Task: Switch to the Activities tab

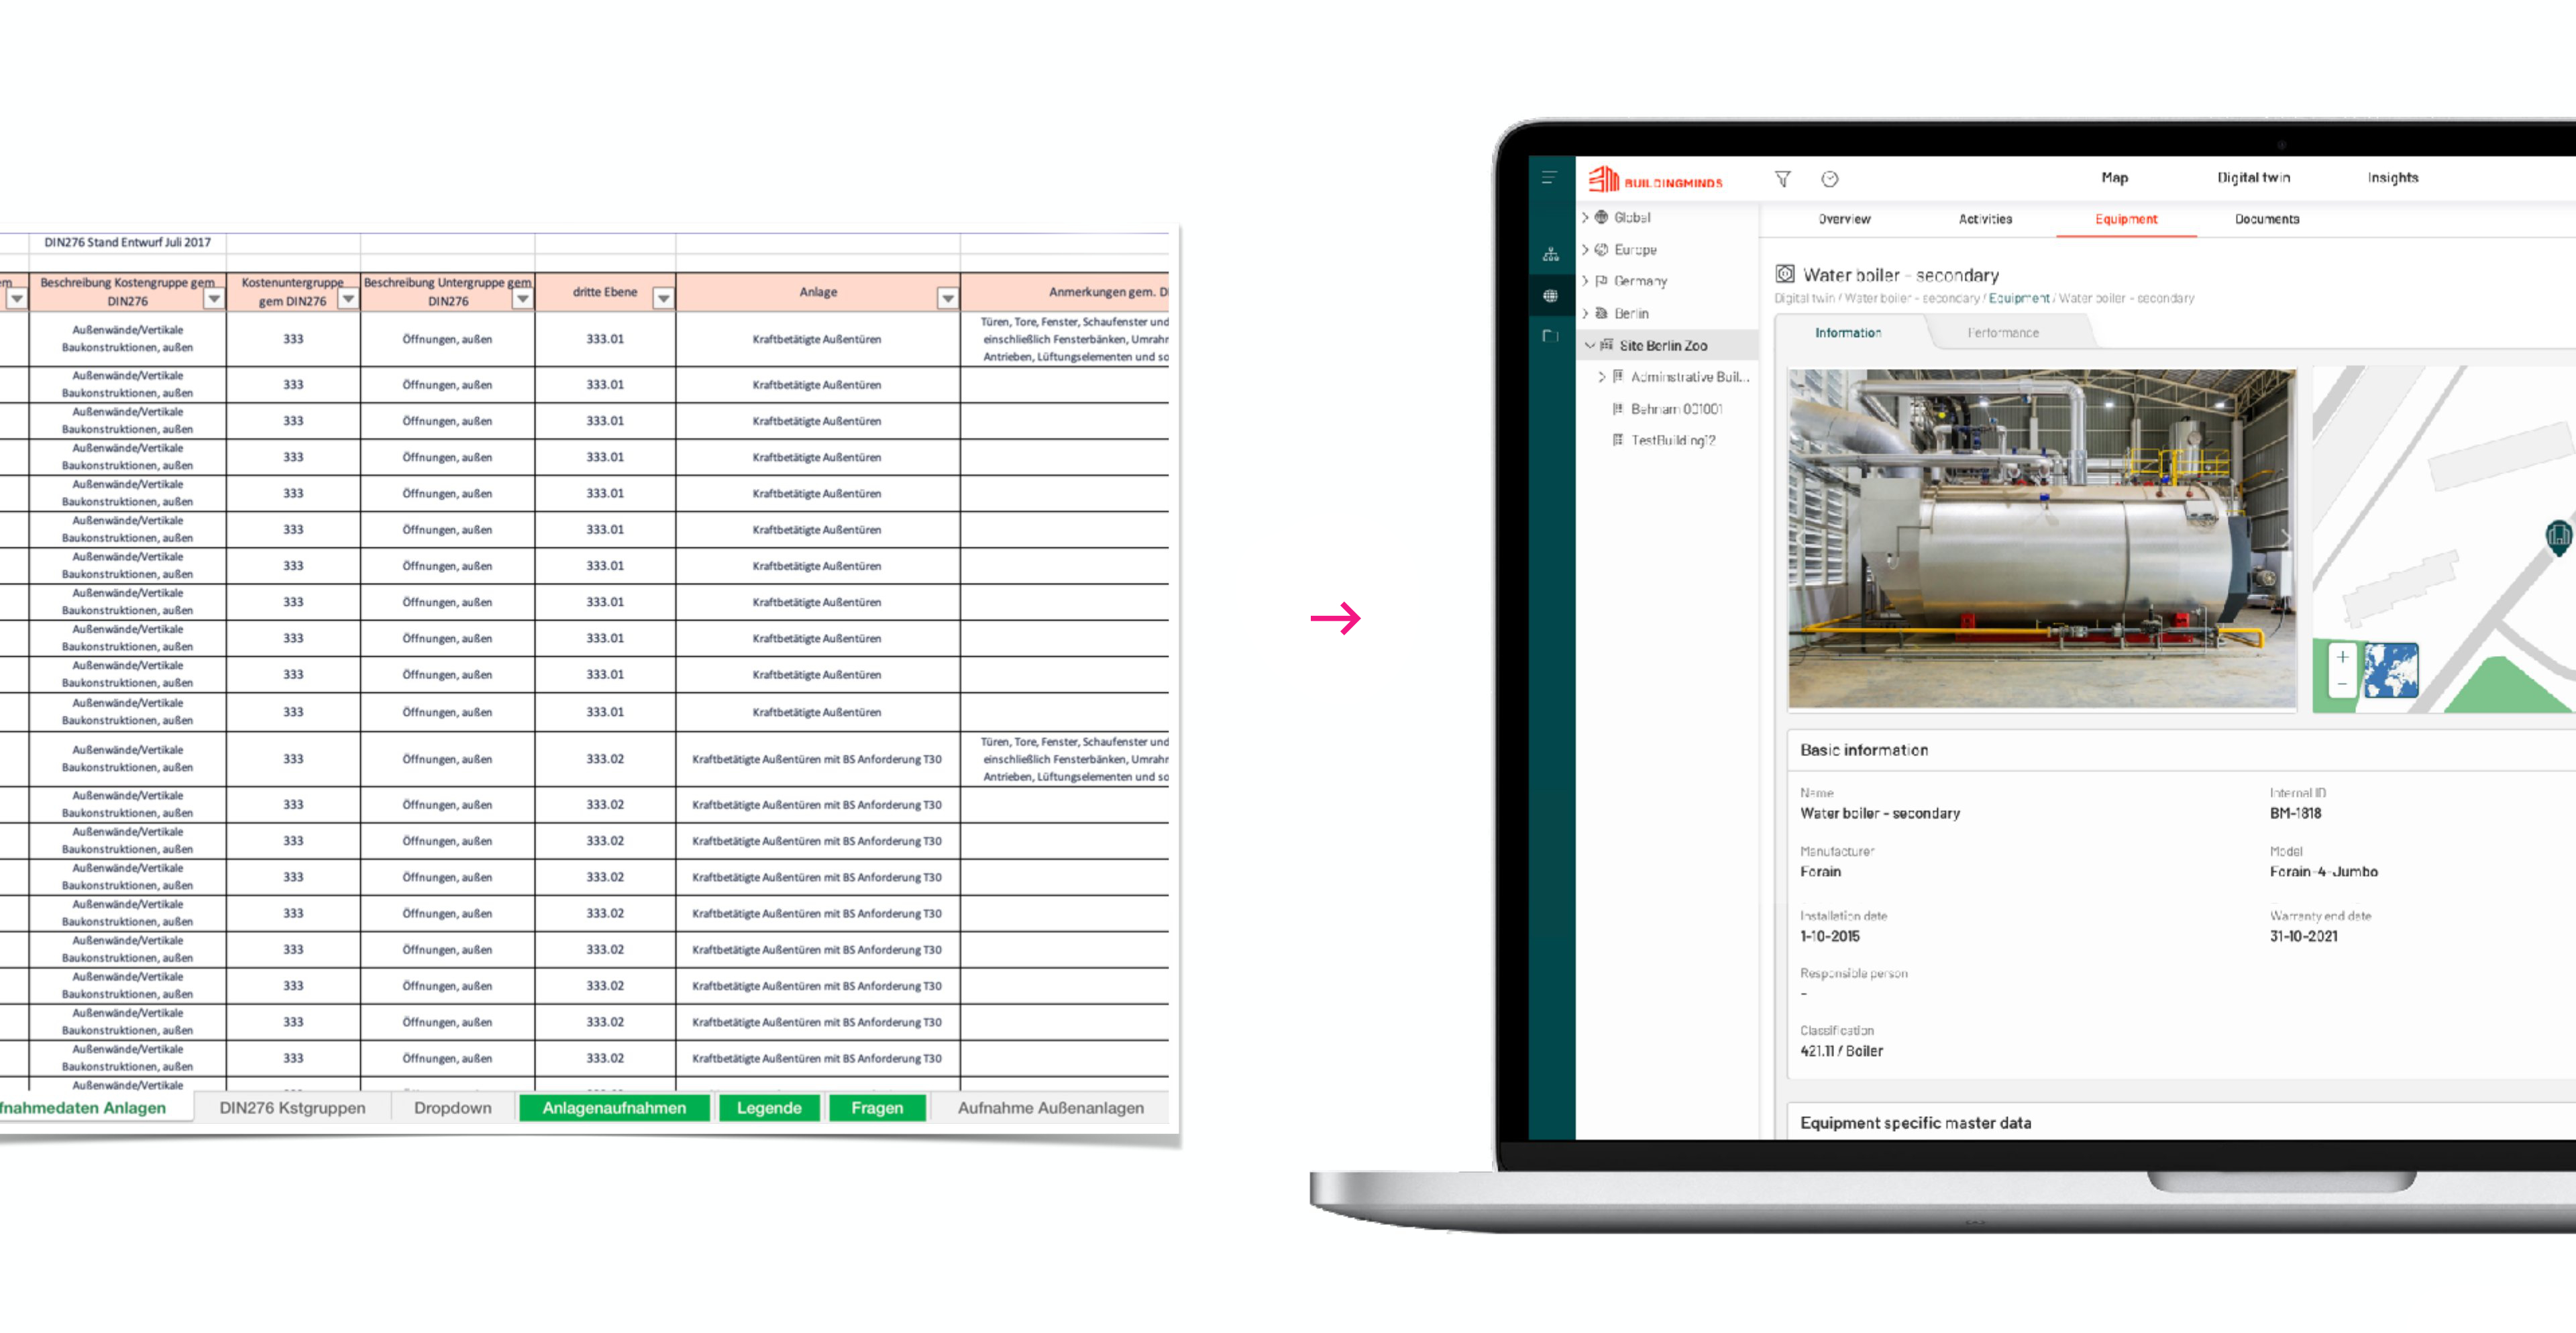Action: 1985,219
